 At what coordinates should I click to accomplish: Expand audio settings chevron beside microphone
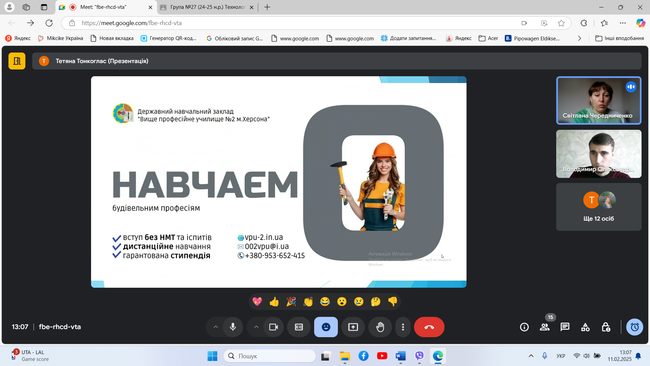[x=216, y=327]
